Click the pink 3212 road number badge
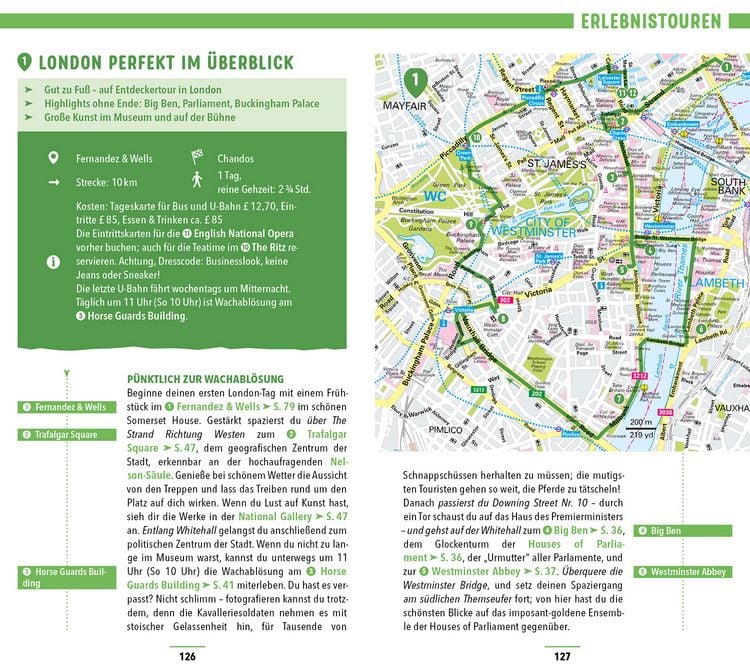 (x=640, y=376)
